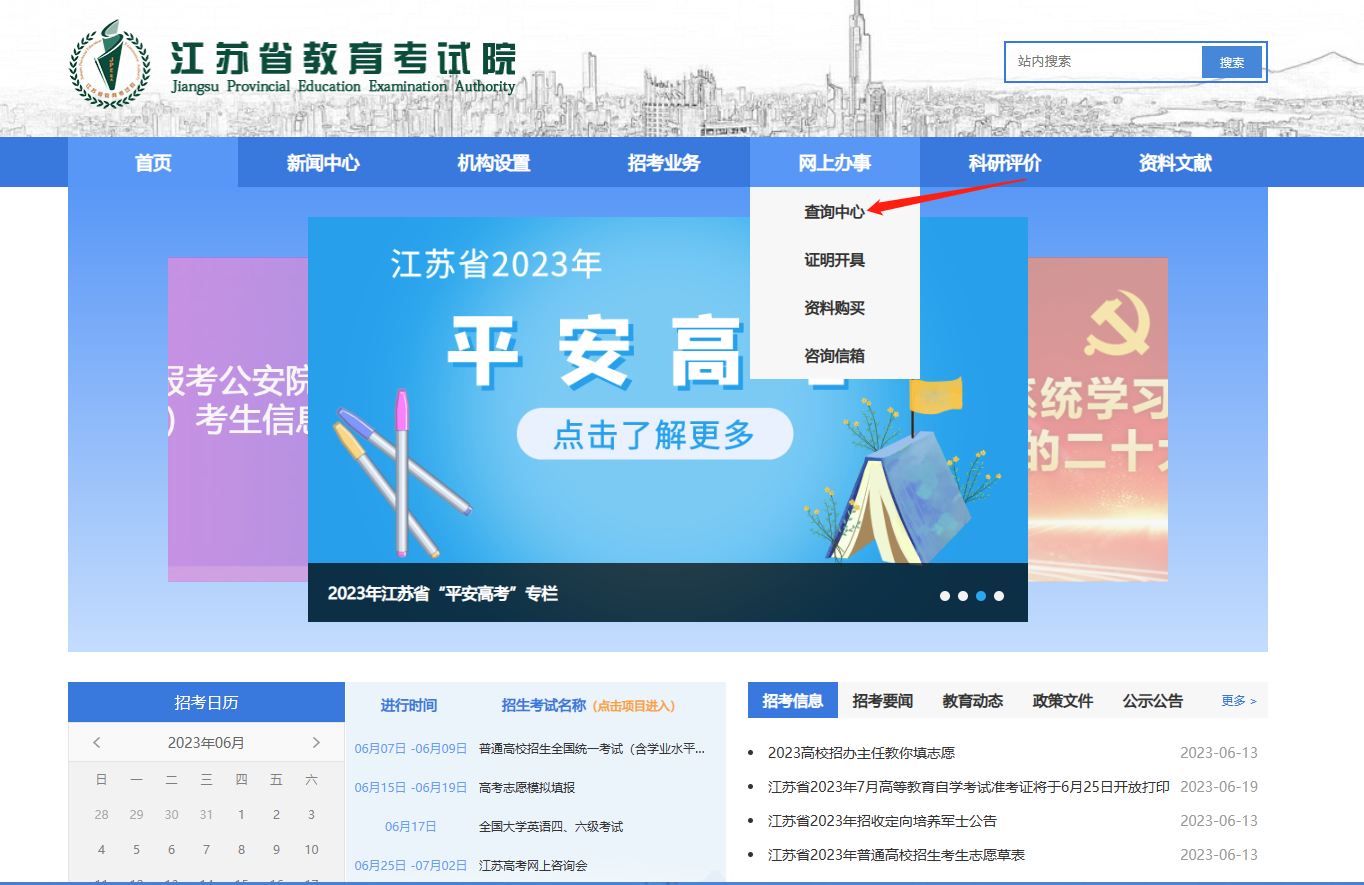The width and height of the screenshot is (1364, 885).
Task: Select calendar date 10
Action: [311, 849]
